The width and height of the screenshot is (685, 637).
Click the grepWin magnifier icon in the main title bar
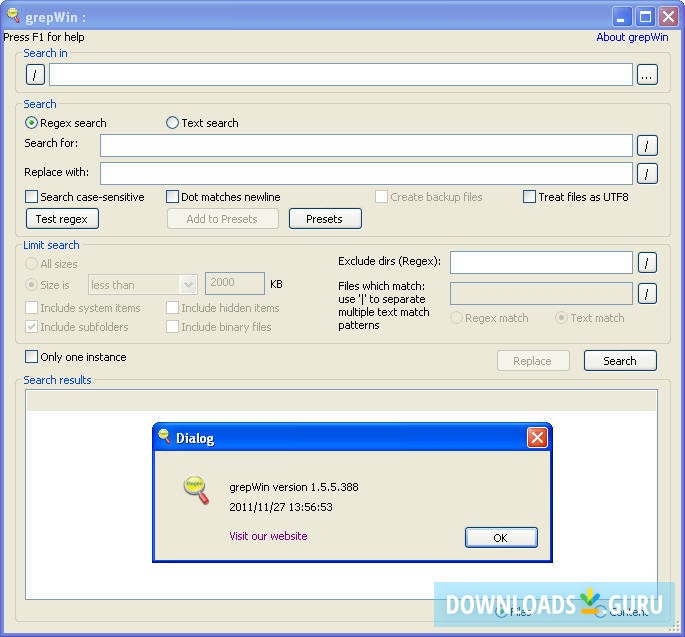coord(14,15)
